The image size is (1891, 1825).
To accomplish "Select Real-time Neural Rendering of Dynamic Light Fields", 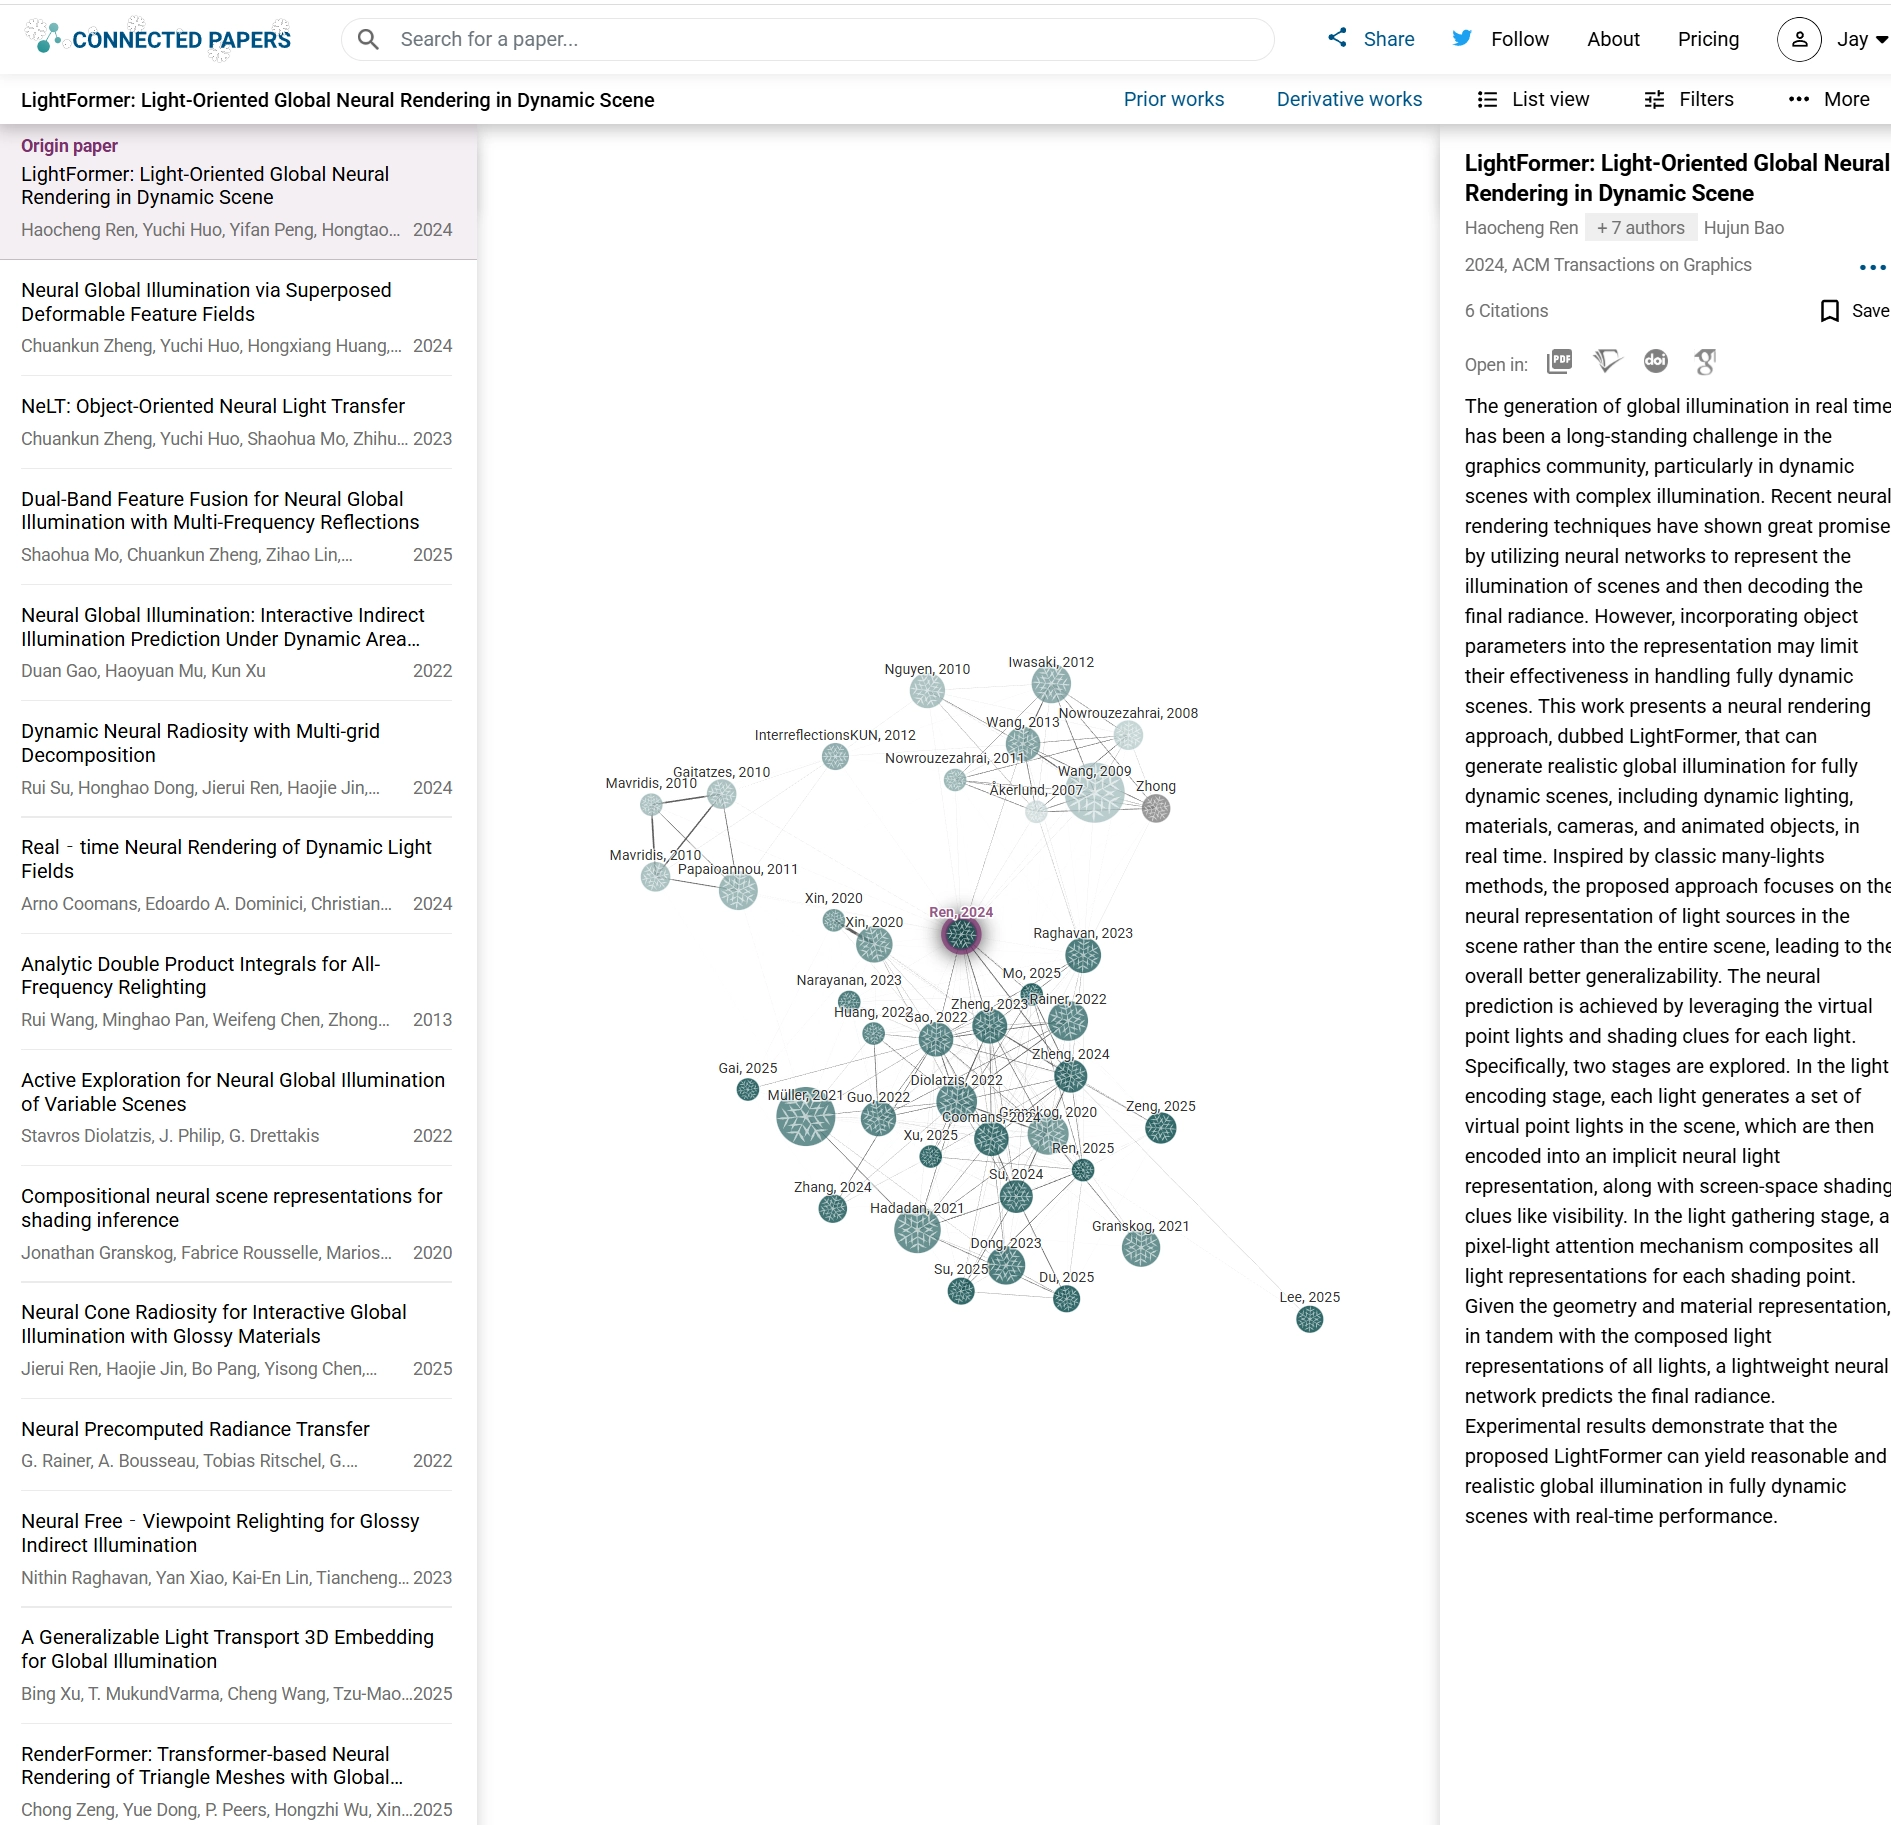I will 236,875.
